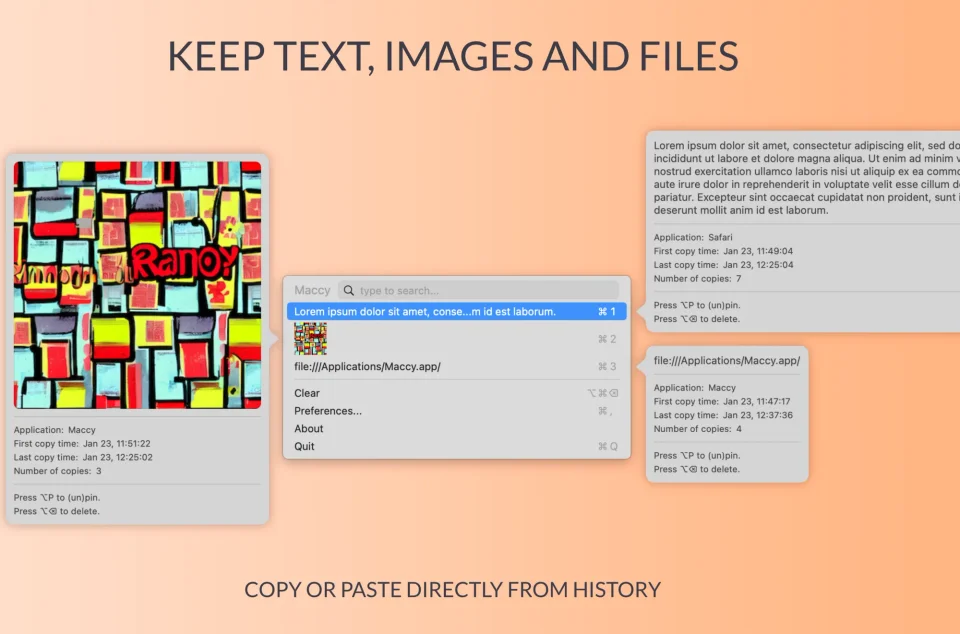The image size is (960, 634).
Task: Choose Clear from the Maccy menu
Action: click(457, 393)
